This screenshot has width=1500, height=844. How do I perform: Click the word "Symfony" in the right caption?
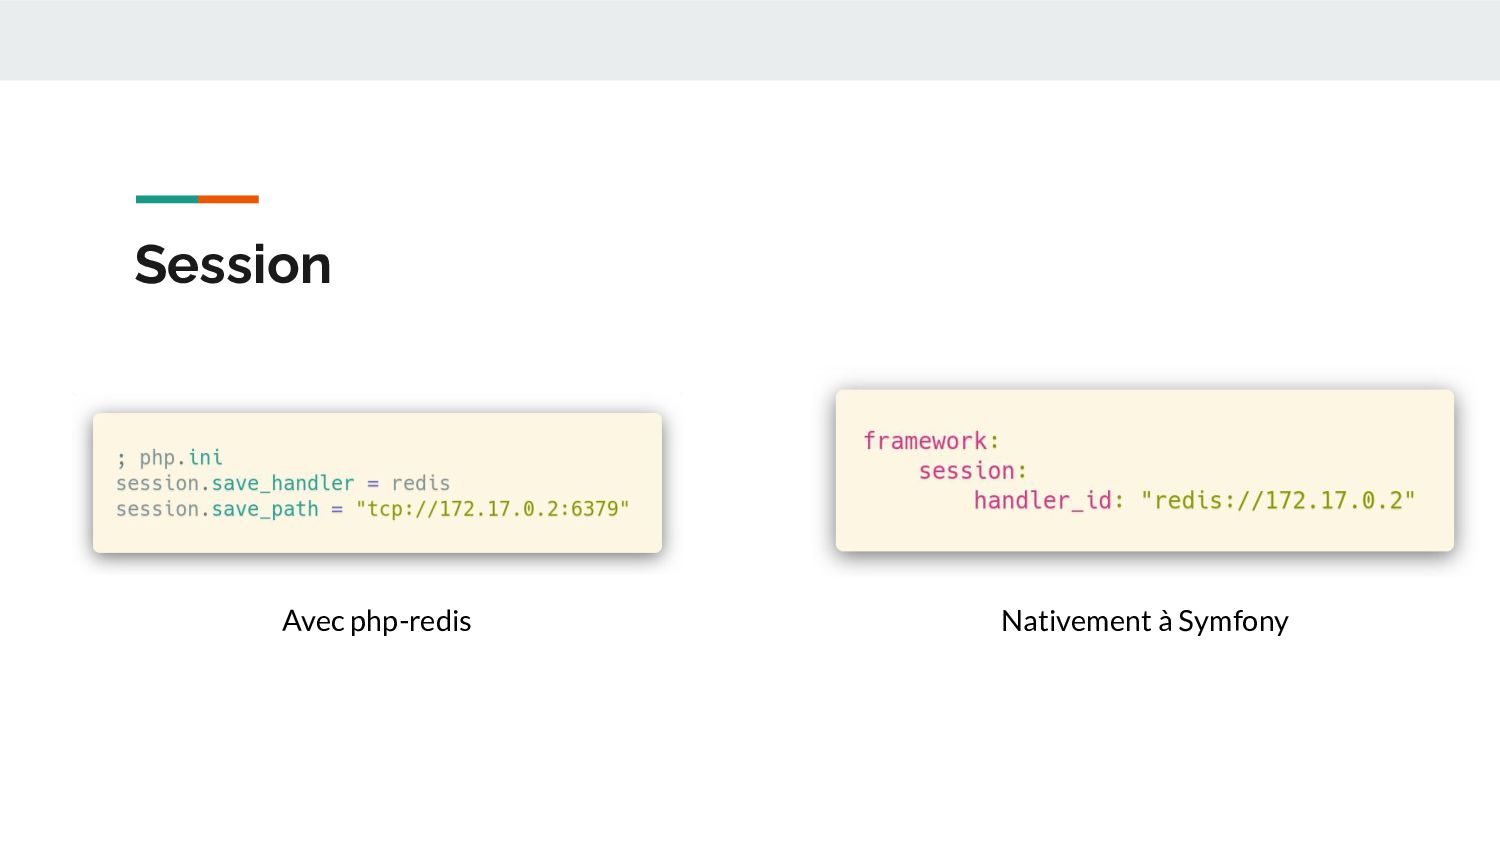[1233, 621]
